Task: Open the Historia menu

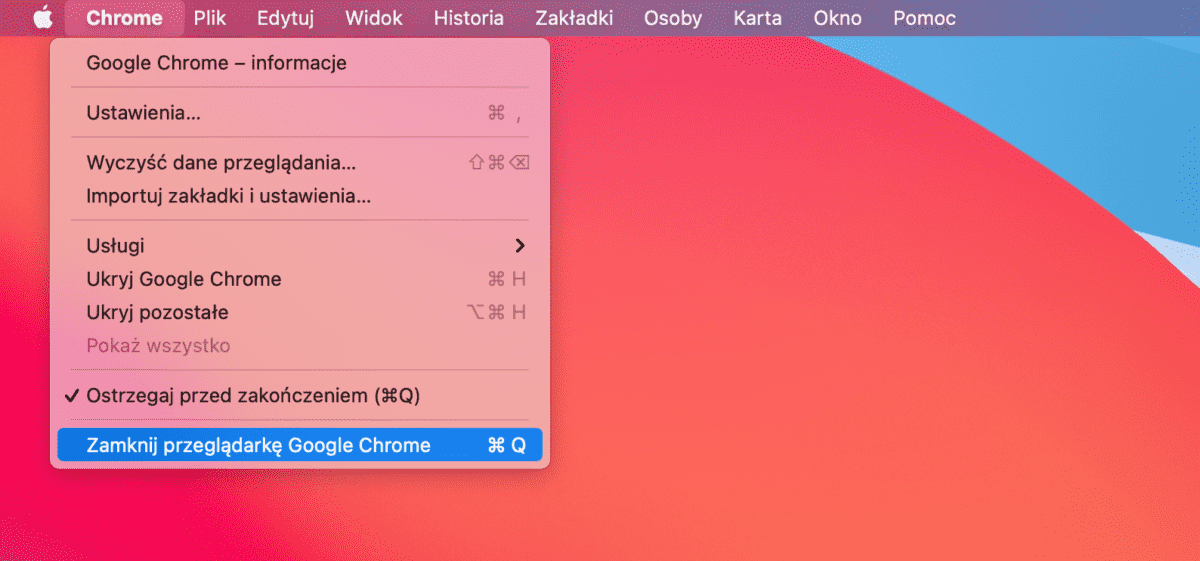Action: pyautogui.click(x=469, y=18)
